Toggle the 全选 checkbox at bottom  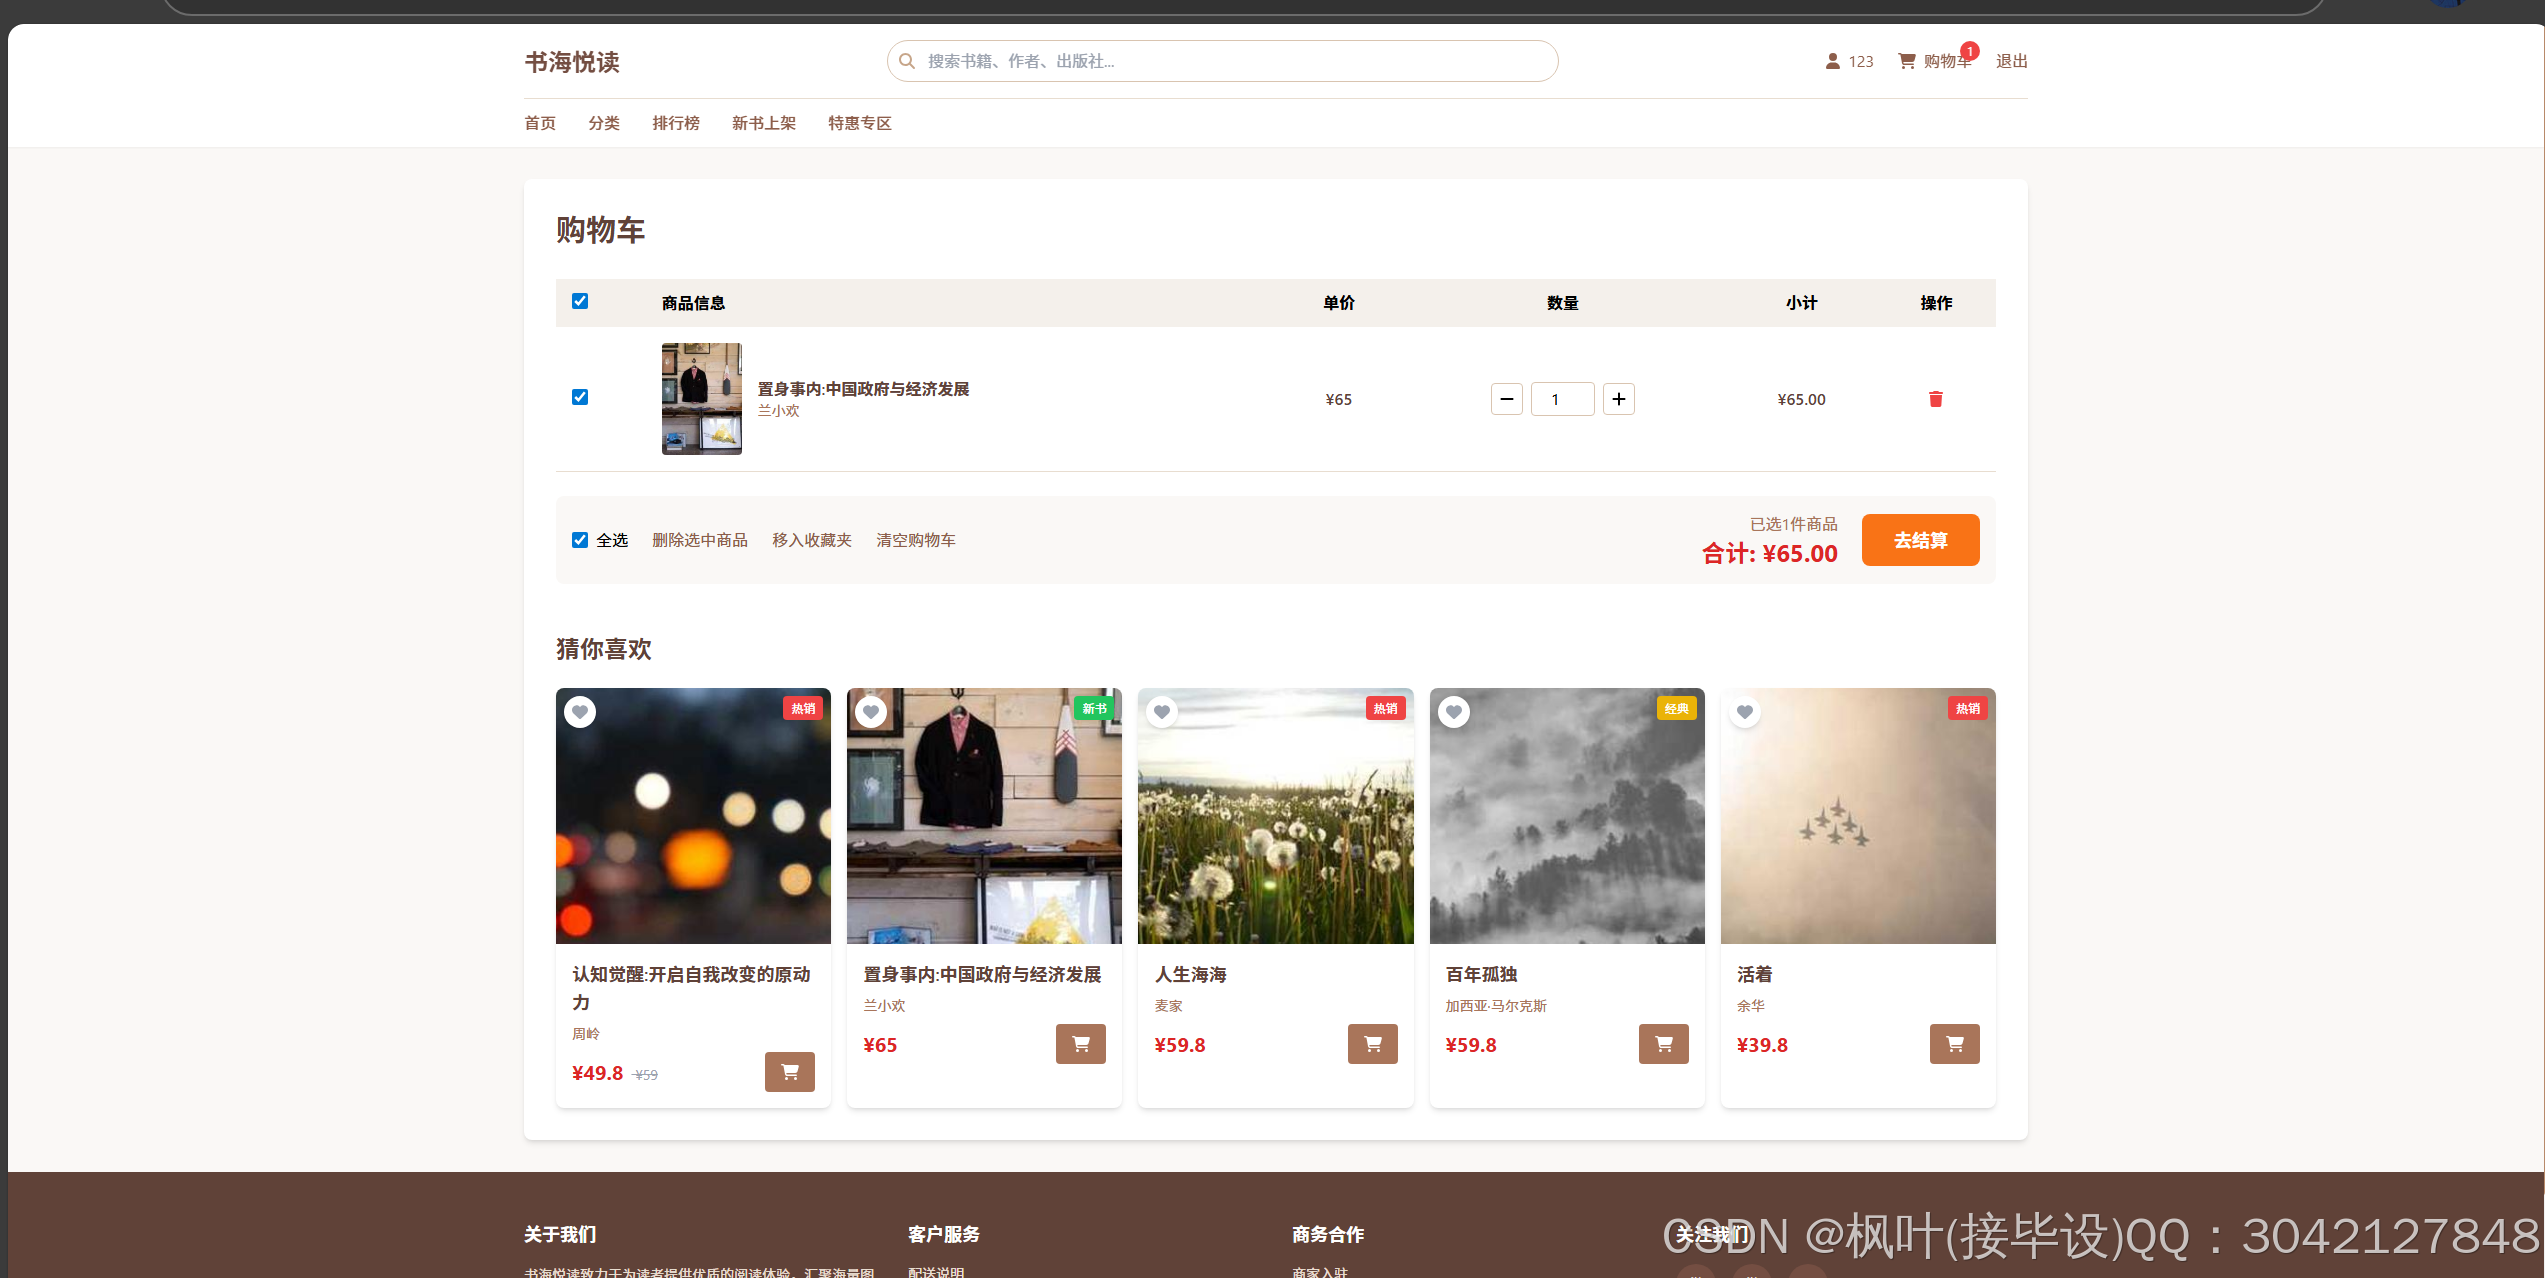(x=580, y=540)
